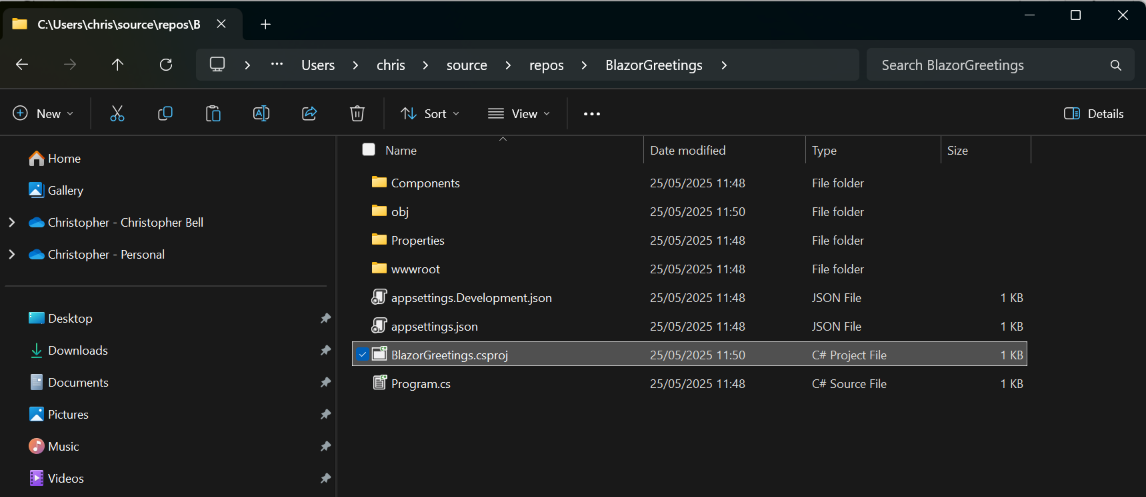Refresh the current folder view
The height and width of the screenshot is (497, 1146).
166,65
